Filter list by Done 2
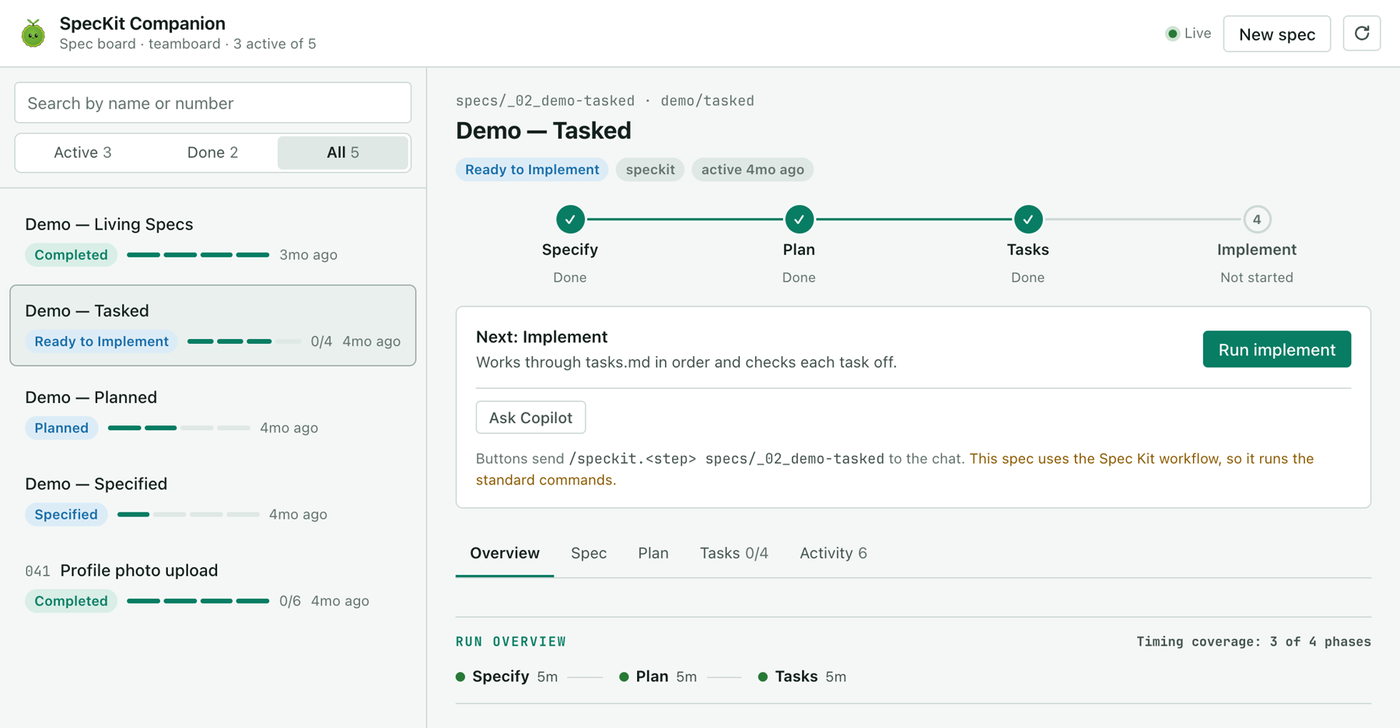1400x728 pixels. point(212,153)
